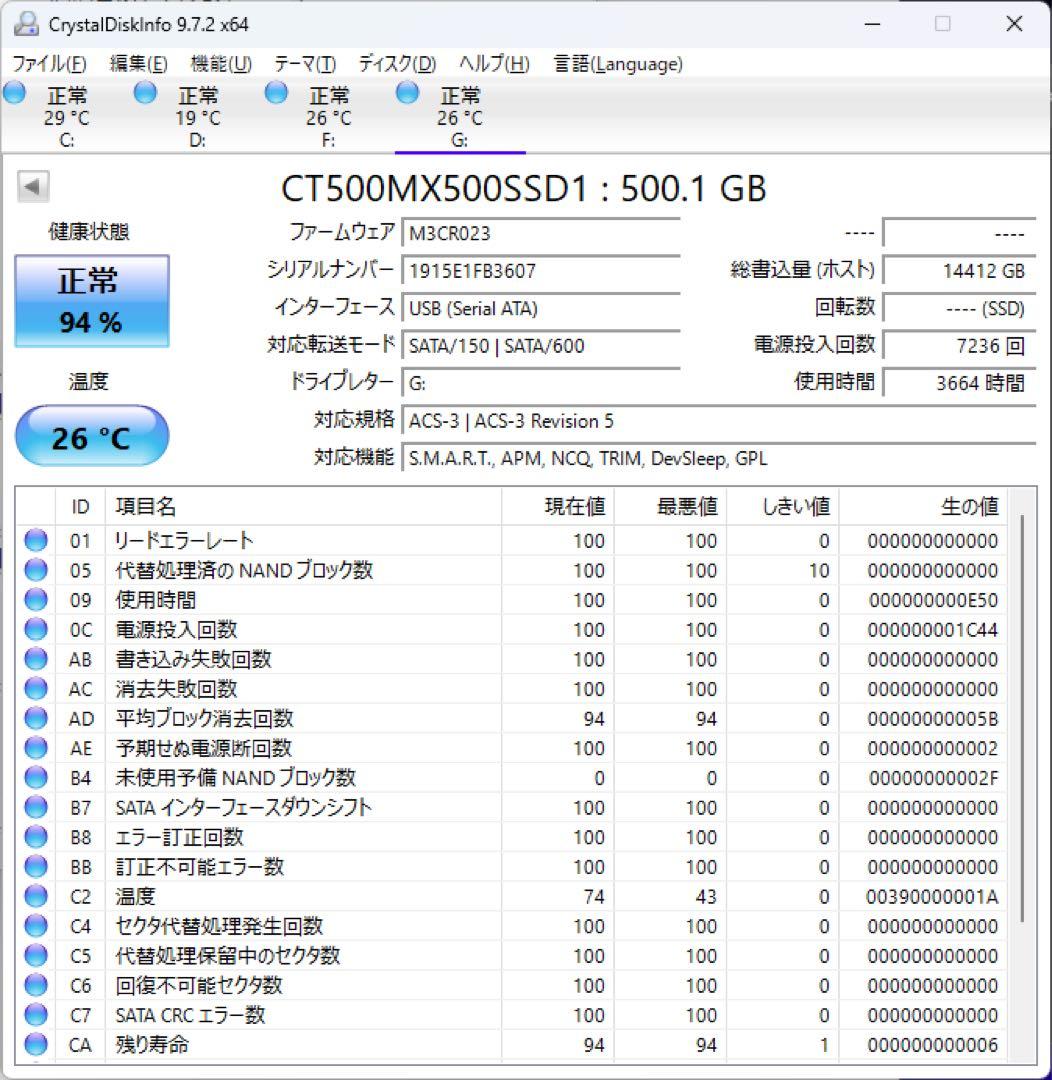The height and width of the screenshot is (1080, 1052).
Task: Open the ヘルプ menu
Action: (x=492, y=63)
